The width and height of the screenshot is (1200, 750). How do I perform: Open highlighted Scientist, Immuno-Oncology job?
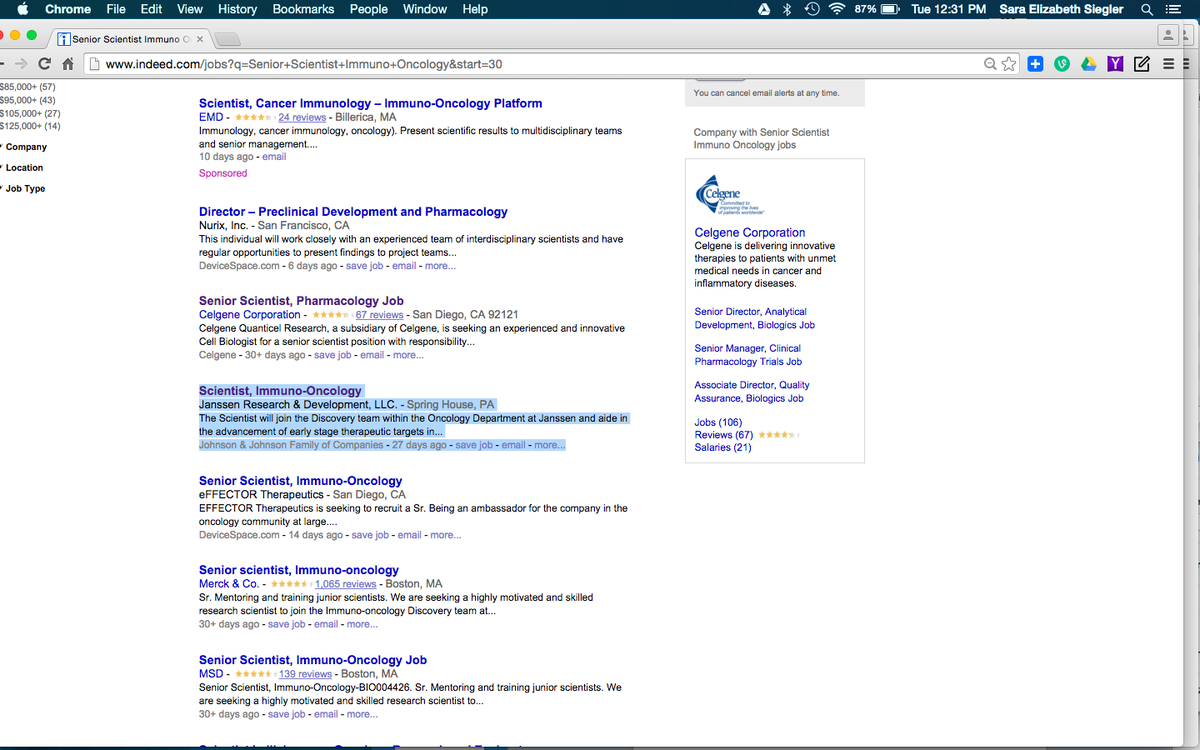pos(280,391)
